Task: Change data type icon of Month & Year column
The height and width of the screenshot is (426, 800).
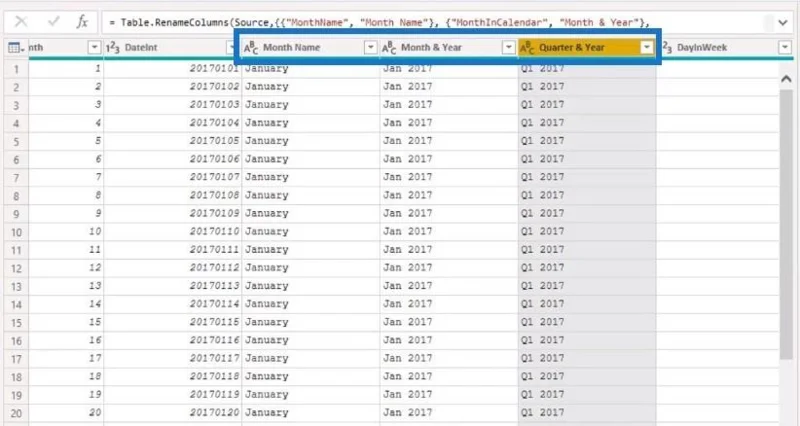Action: (x=389, y=47)
